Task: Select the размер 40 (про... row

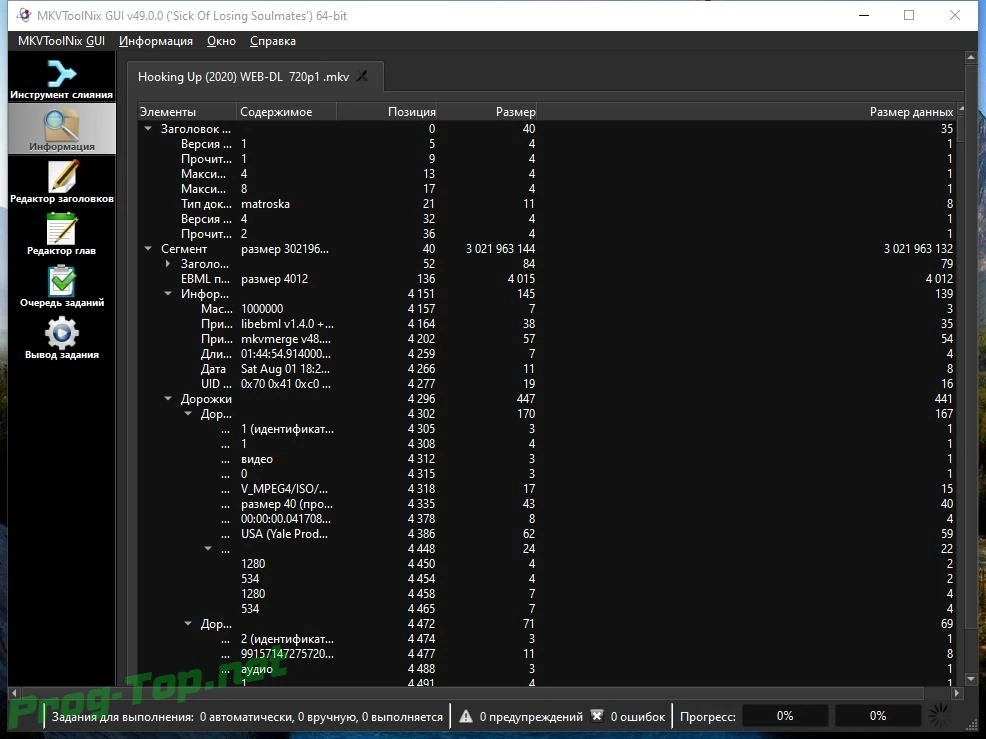Action: coord(546,504)
